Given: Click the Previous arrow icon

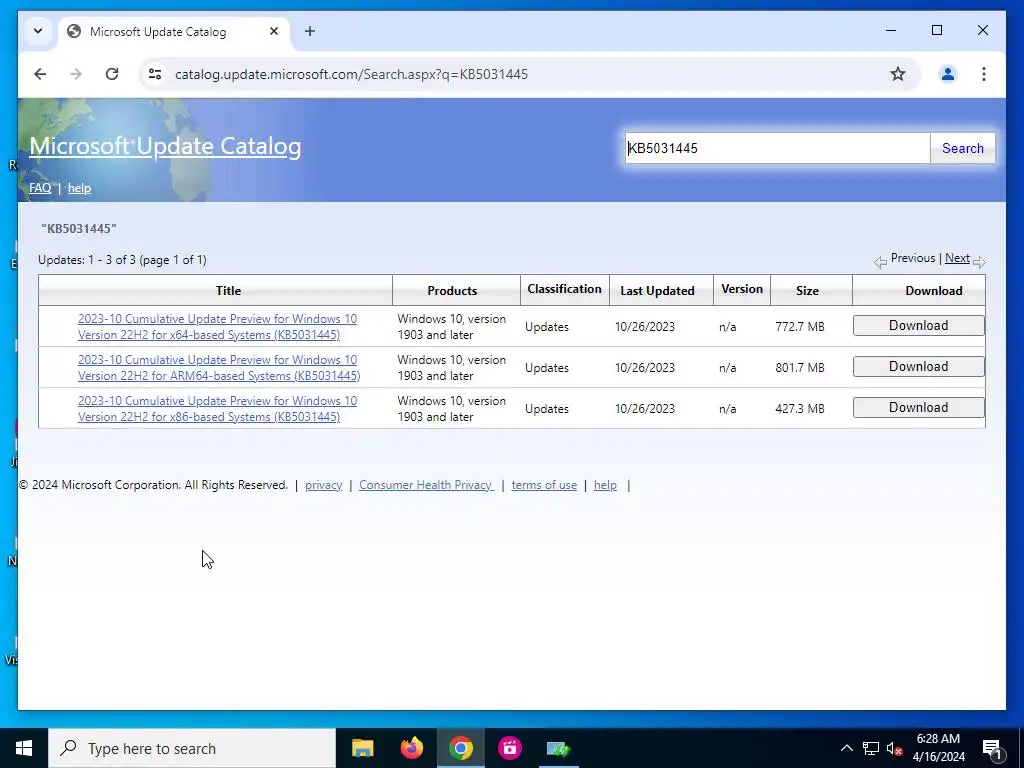Looking at the screenshot, I should (x=880, y=263).
